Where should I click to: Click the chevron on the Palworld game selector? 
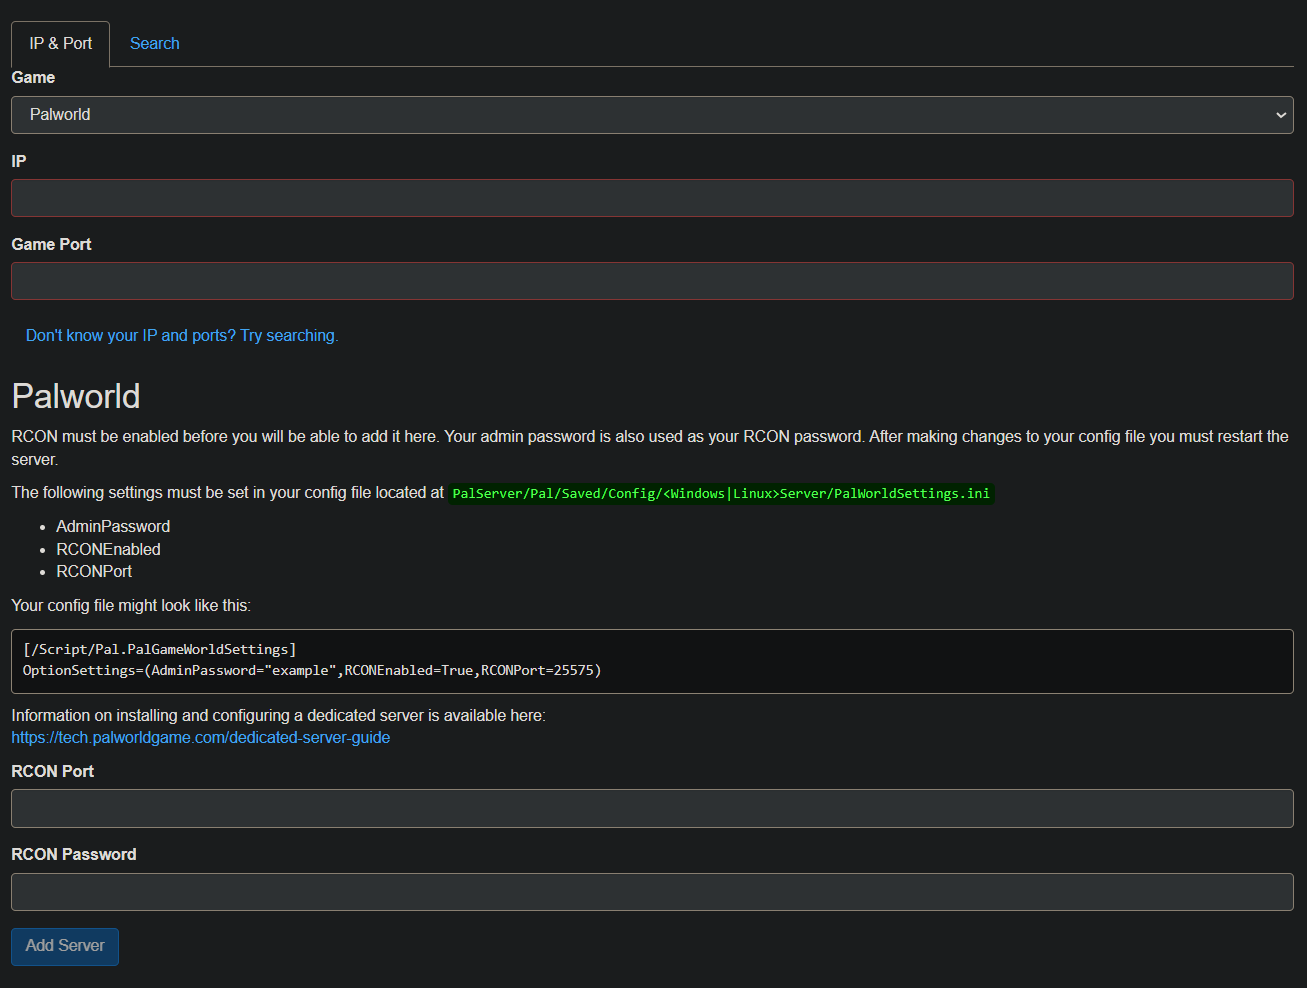[1280, 114]
